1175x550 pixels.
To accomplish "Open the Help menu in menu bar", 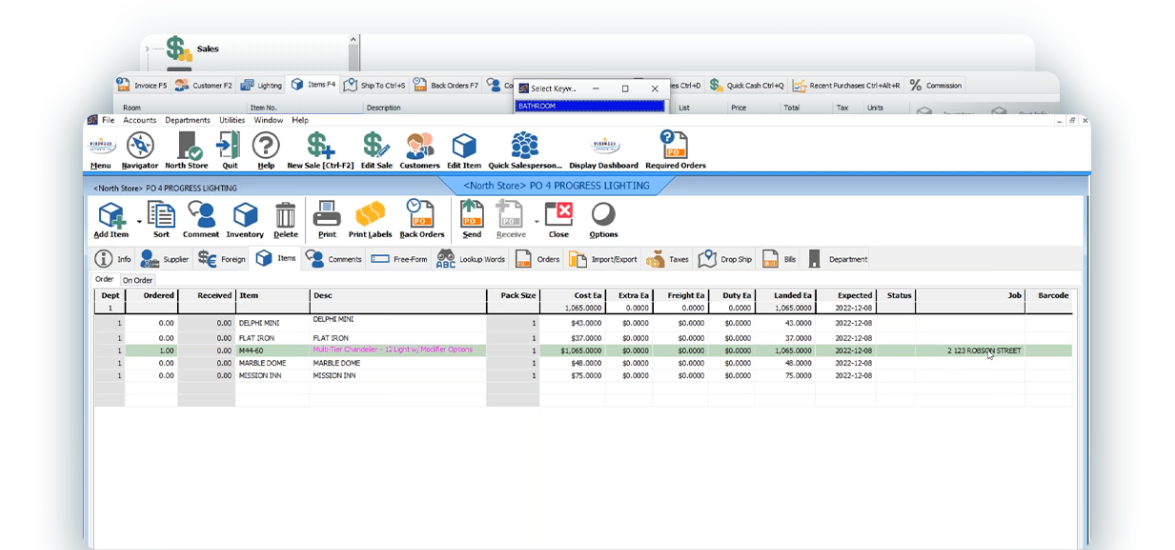I will [300, 120].
